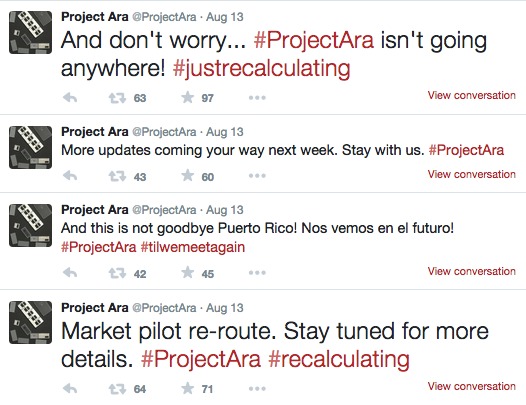This screenshot has width=526, height=405.
Task: Favorite the 'Market pilot re-route' tweet
Action: click(x=188, y=388)
